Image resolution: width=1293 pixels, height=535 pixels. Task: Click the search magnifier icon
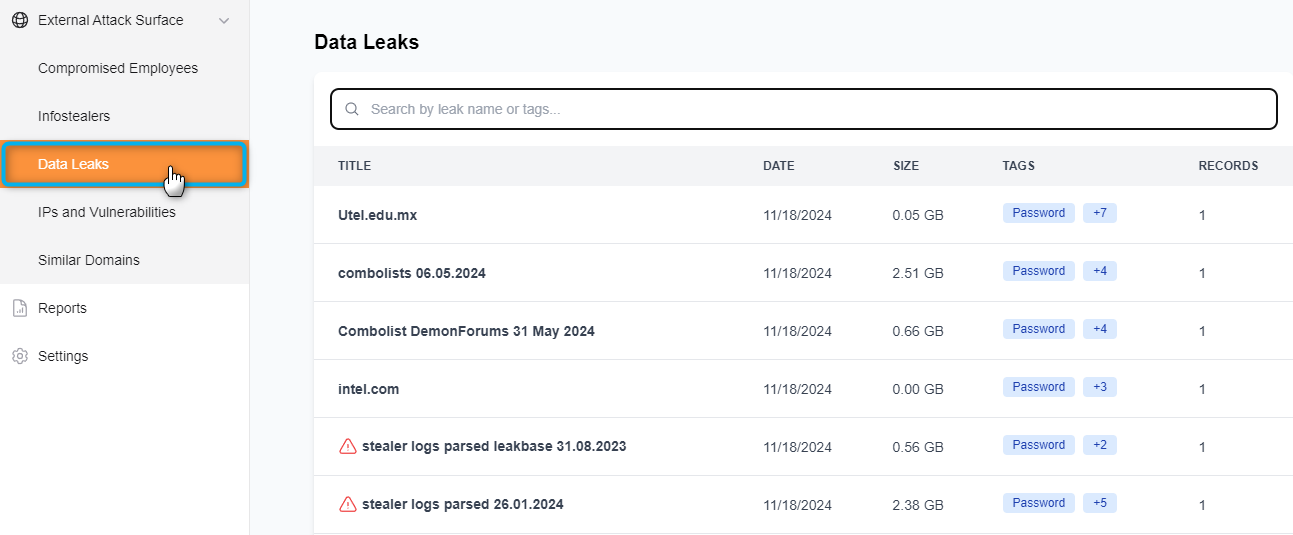pos(352,109)
